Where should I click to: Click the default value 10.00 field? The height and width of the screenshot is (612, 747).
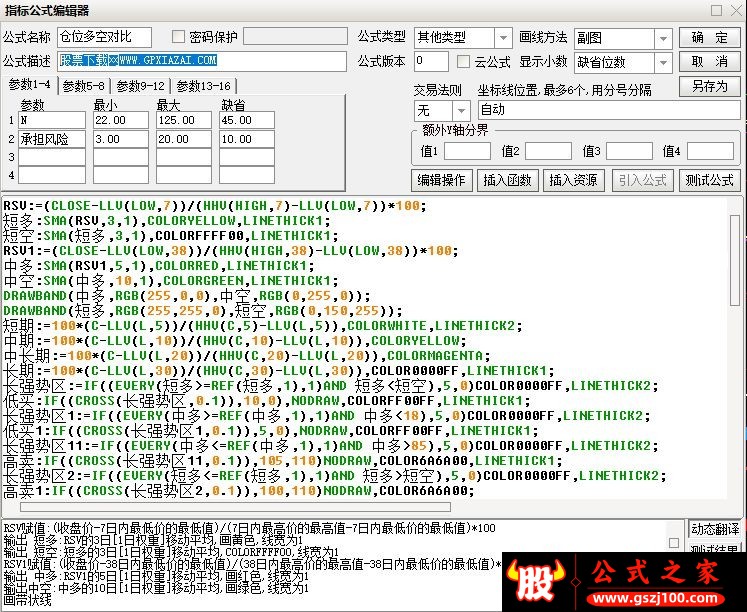pyautogui.click(x=247, y=139)
